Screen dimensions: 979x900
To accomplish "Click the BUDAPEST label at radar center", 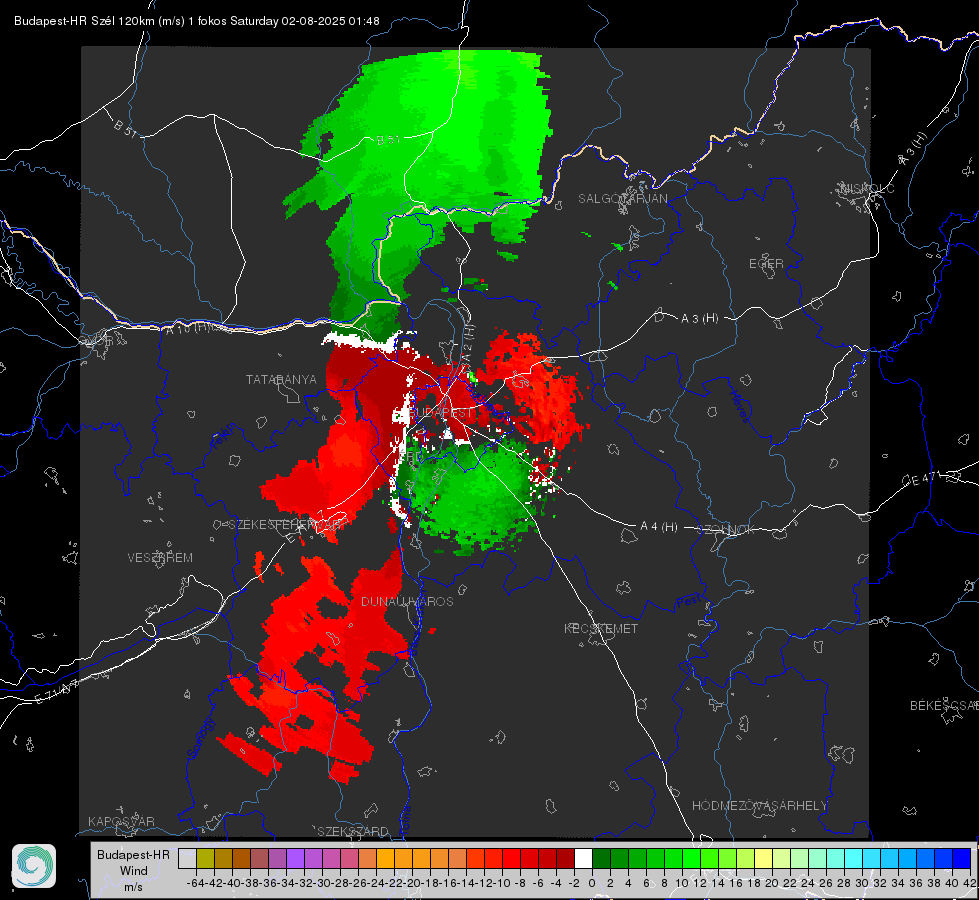I will coord(443,413).
